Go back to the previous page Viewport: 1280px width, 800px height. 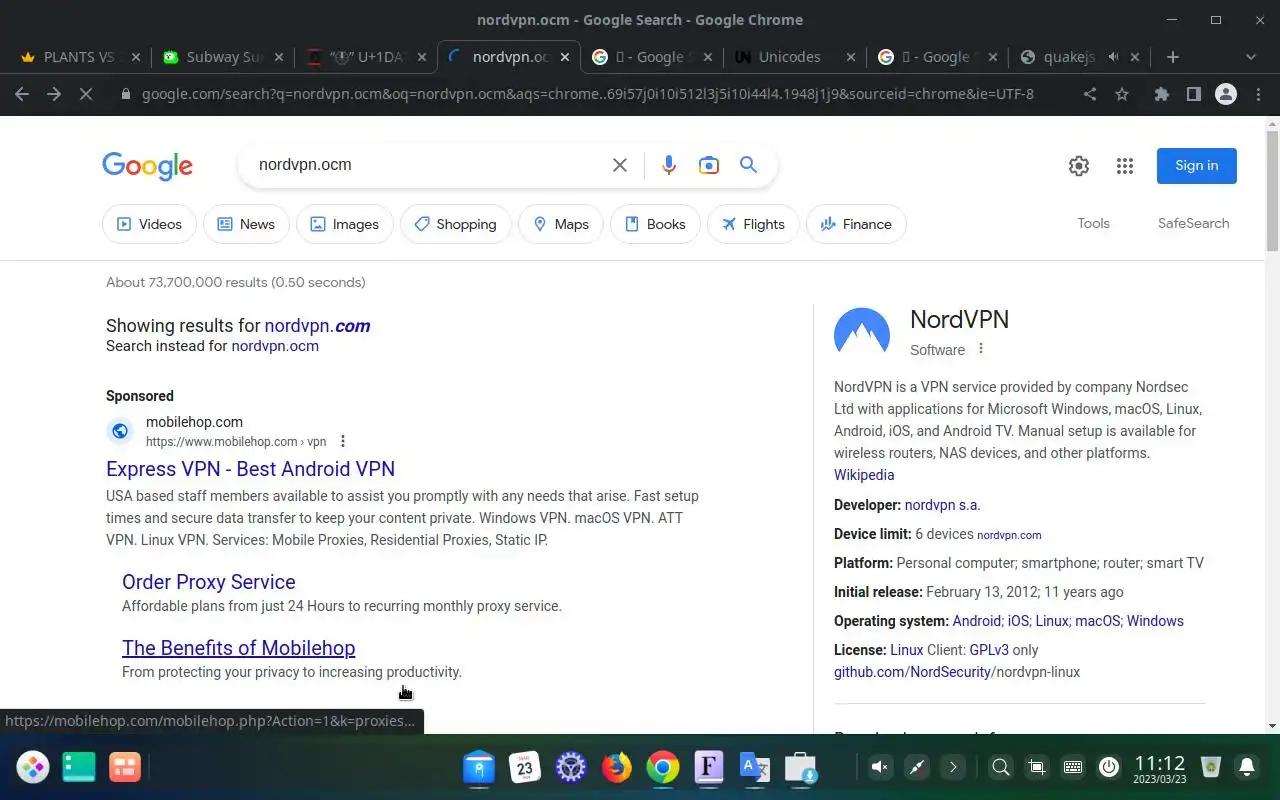[x=22, y=94]
